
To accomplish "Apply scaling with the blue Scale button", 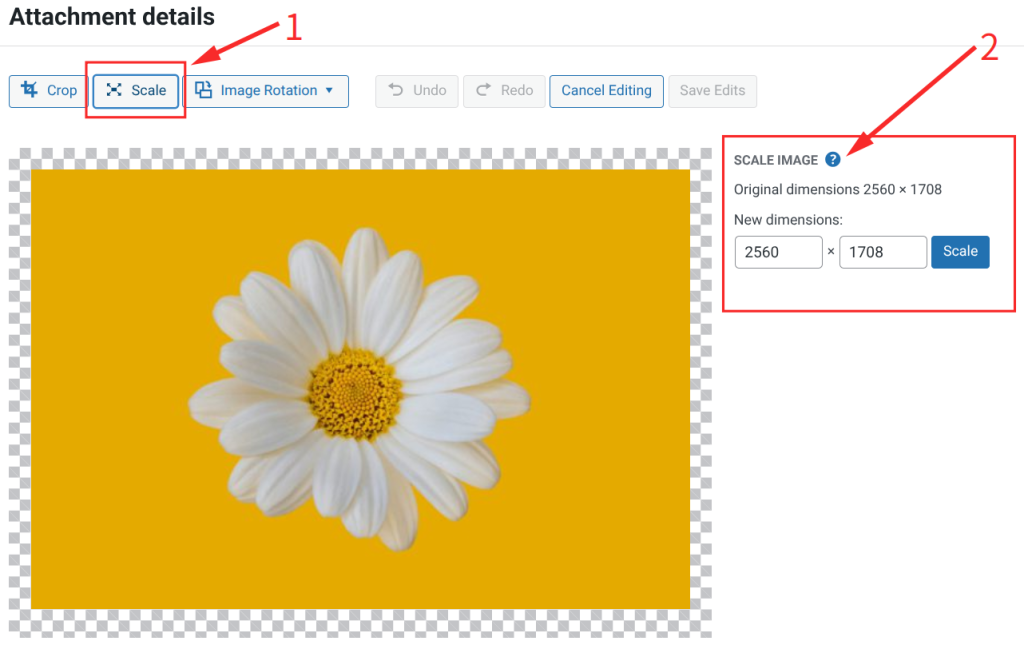I will click(x=960, y=251).
